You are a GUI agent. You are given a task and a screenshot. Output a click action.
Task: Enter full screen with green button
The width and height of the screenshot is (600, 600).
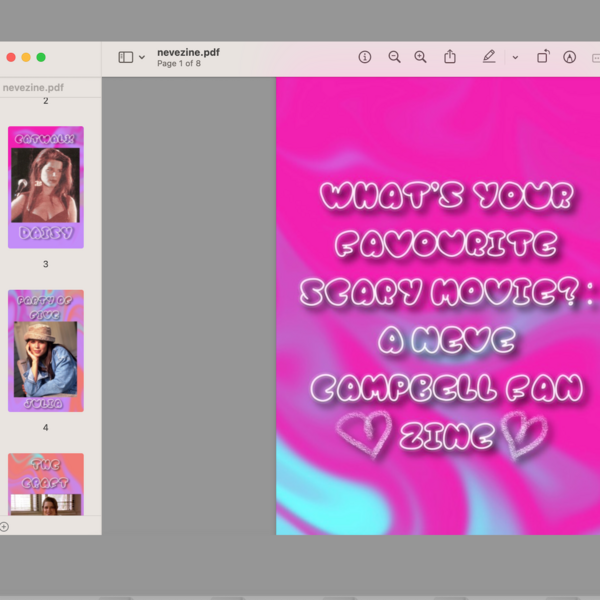41,57
